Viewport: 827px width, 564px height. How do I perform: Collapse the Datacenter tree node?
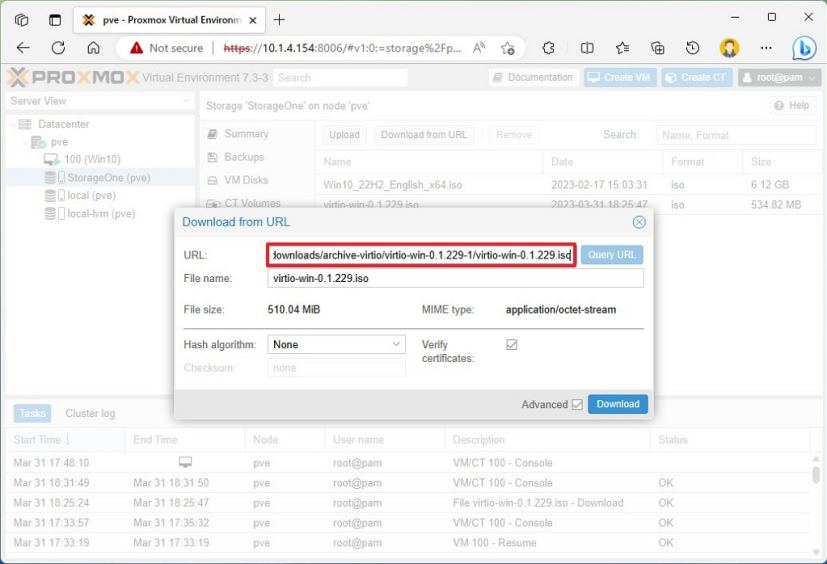coord(12,125)
